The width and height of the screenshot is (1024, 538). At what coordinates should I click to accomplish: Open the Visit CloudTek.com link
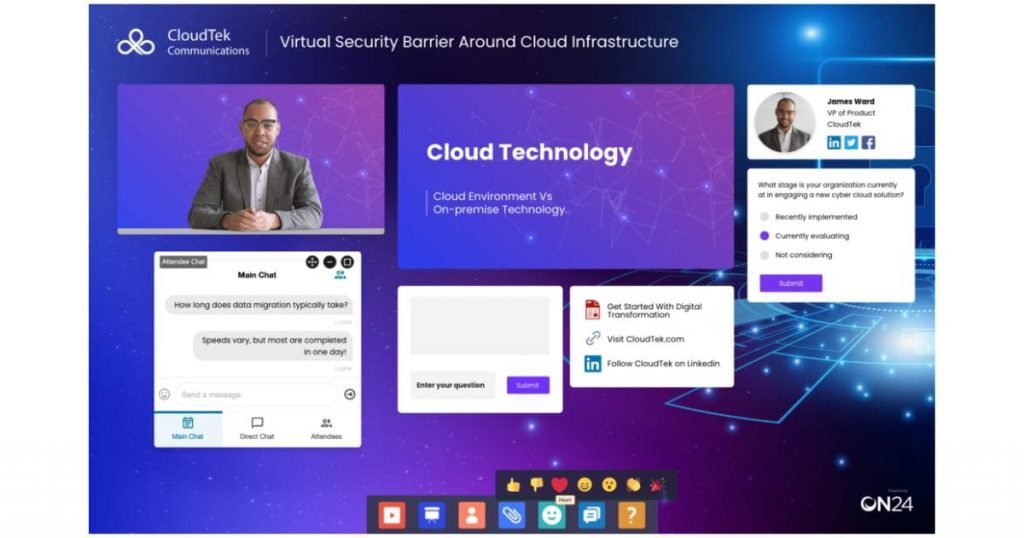click(645, 339)
